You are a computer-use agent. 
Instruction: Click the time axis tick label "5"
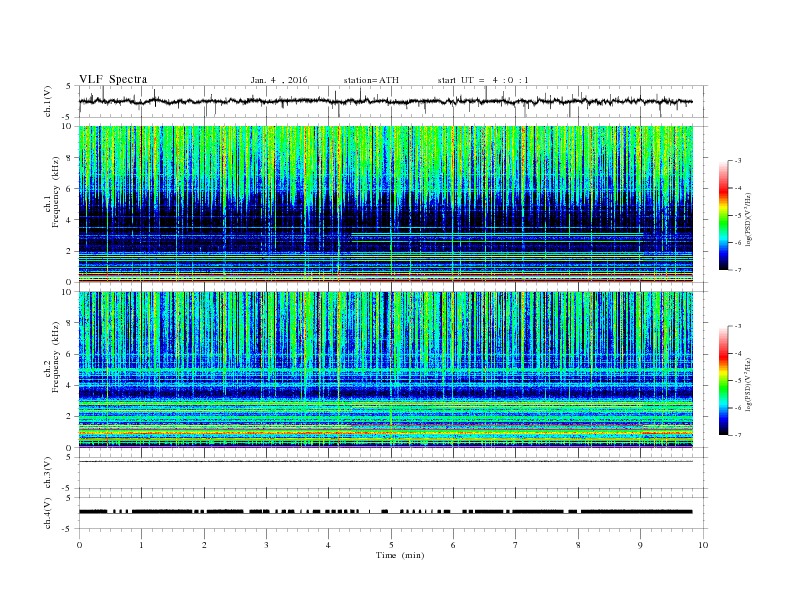click(x=391, y=545)
